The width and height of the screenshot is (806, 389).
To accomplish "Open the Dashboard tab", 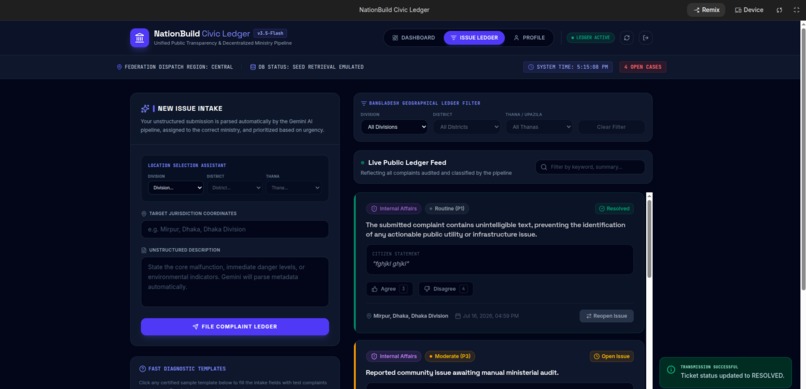I will point(414,38).
